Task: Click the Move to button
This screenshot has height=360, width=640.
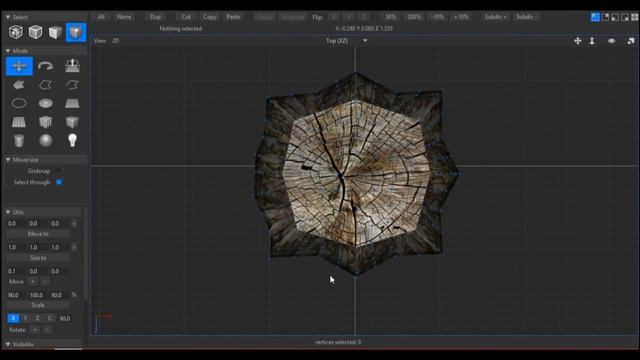Action: coord(38,234)
